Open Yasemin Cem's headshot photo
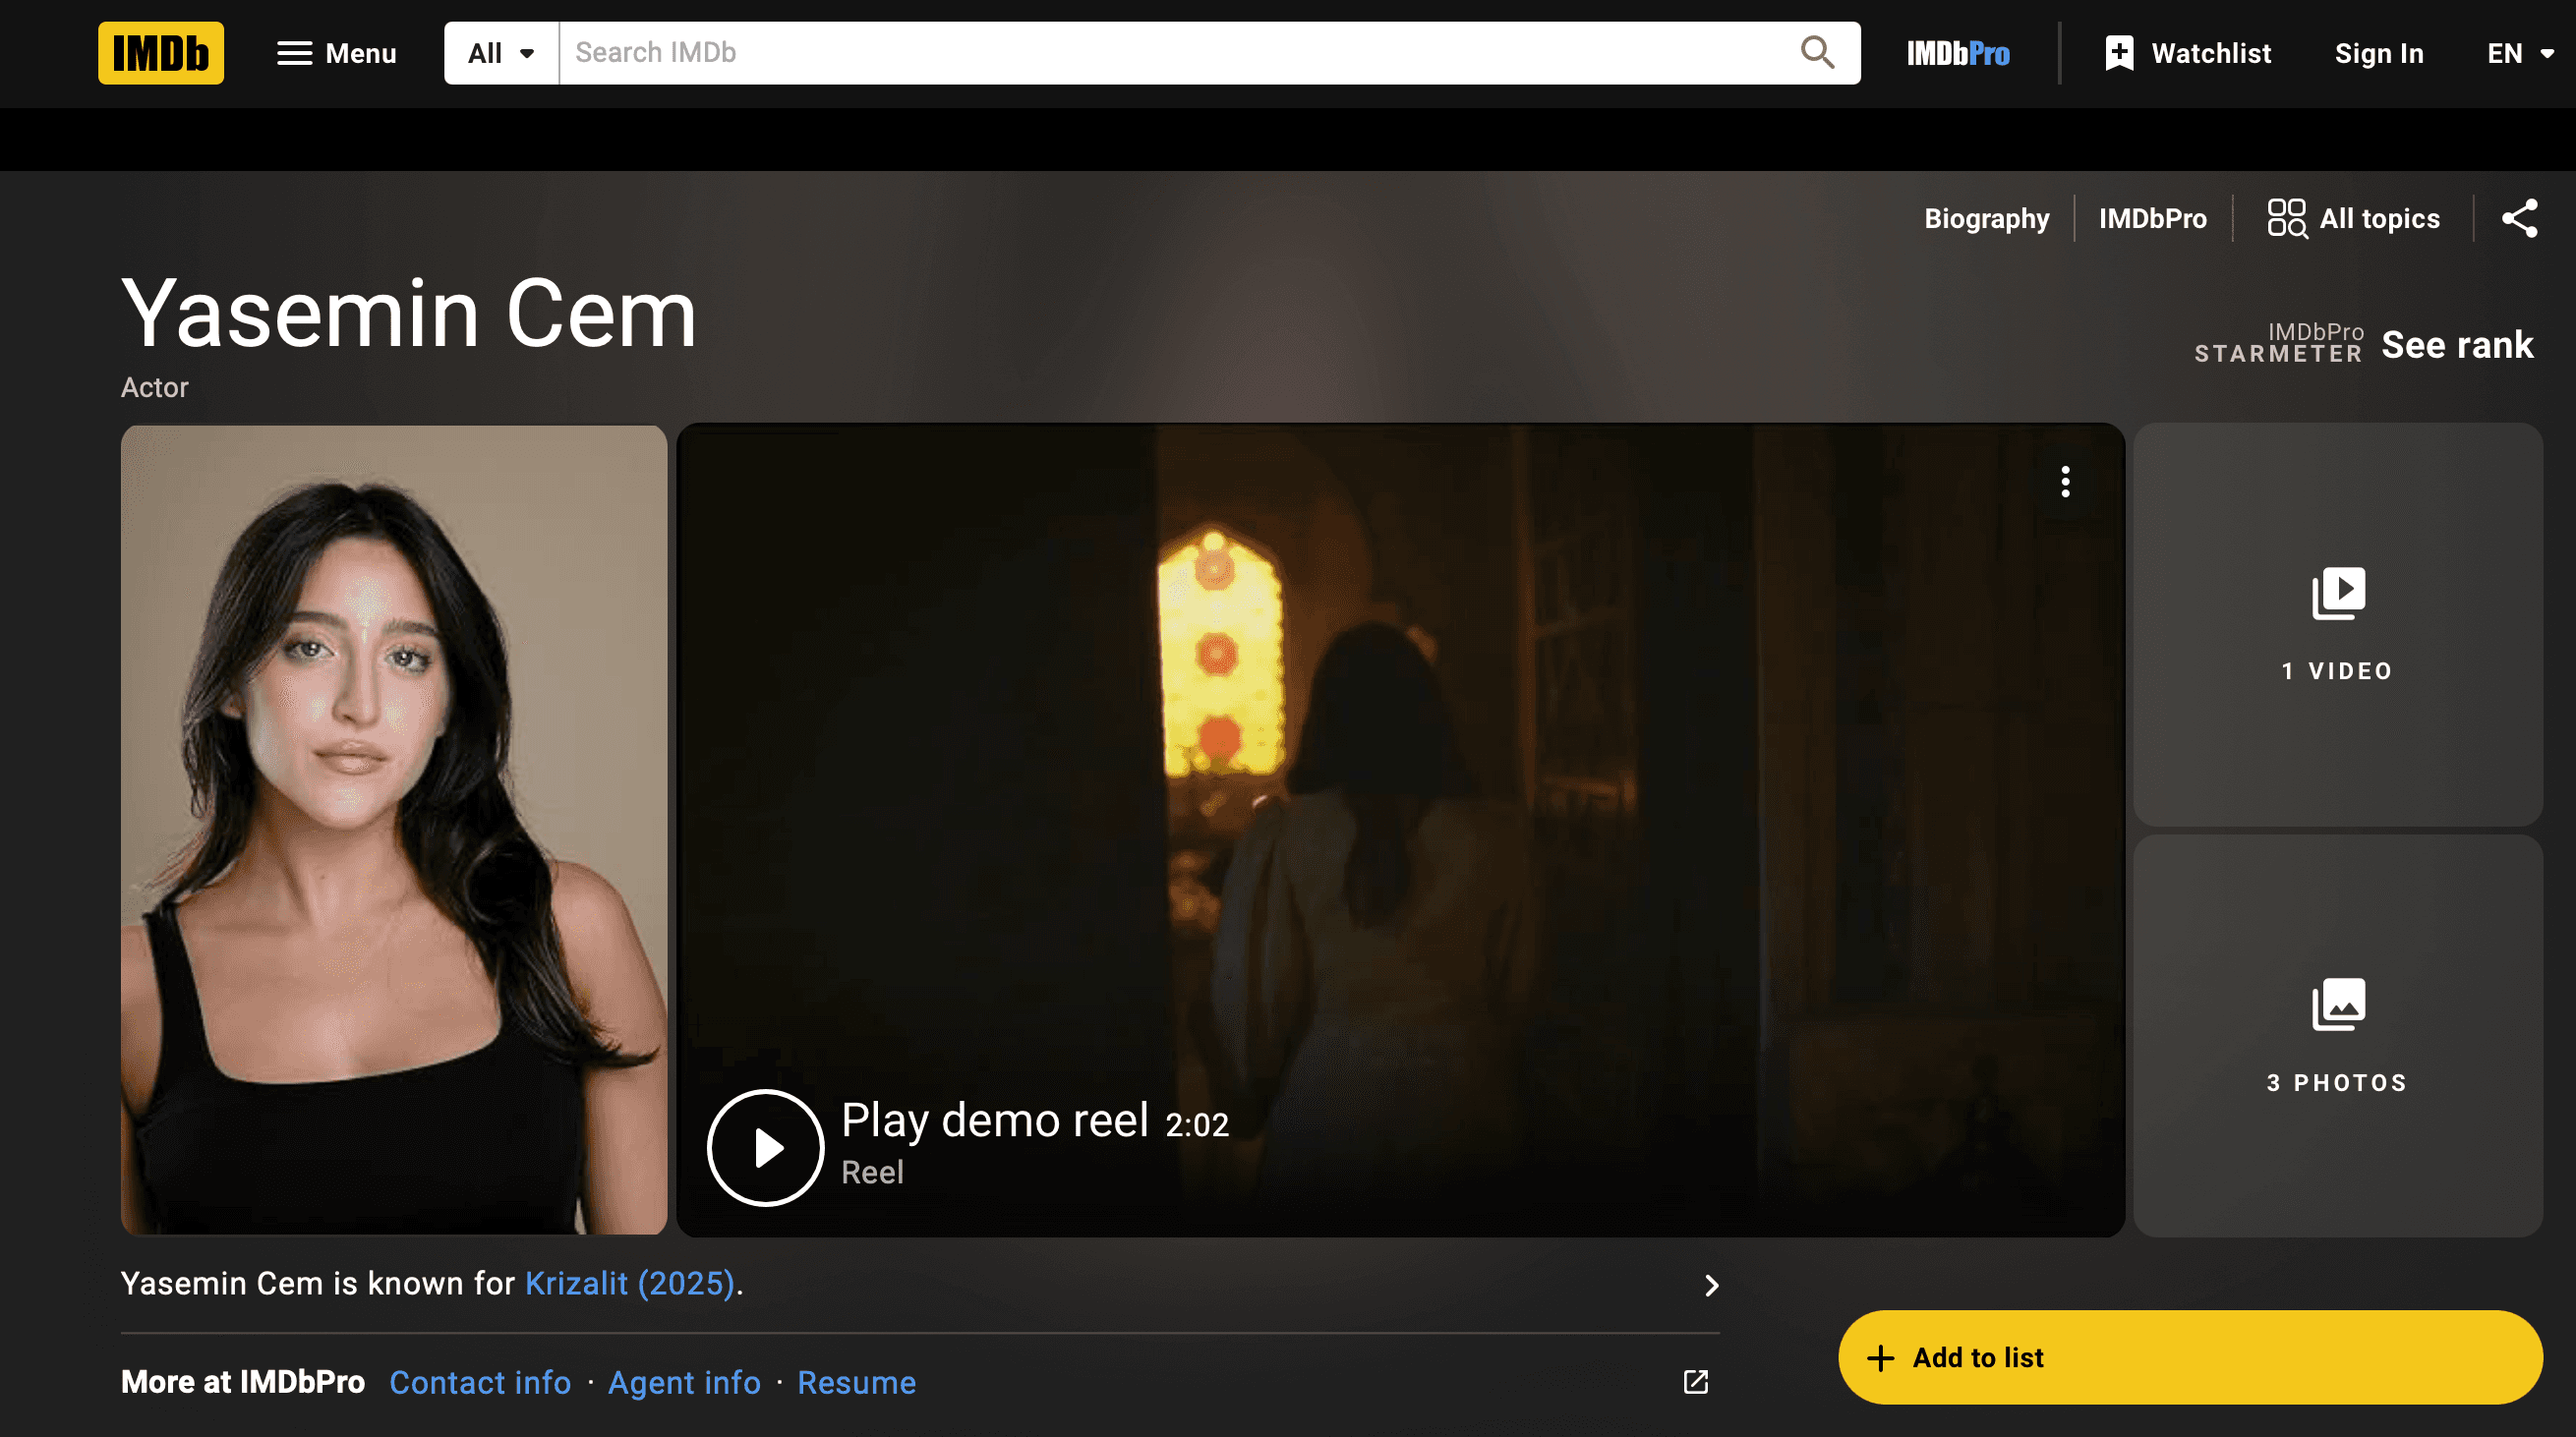Viewport: 2576px width, 1437px height. click(x=394, y=829)
